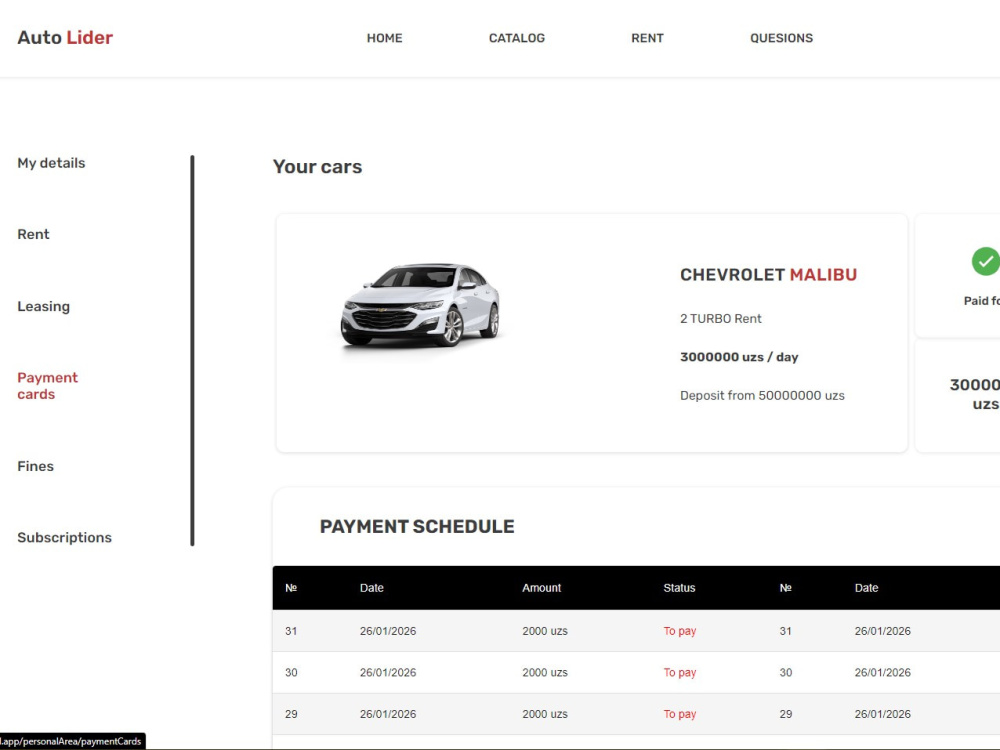This screenshot has width=1000, height=750.
Task: Click the 2000 uzs amount in row 30
Action: point(545,673)
